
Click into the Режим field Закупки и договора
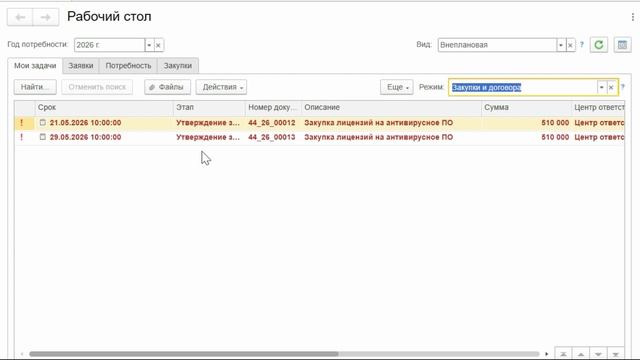pyautogui.click(x=523, y=87)
